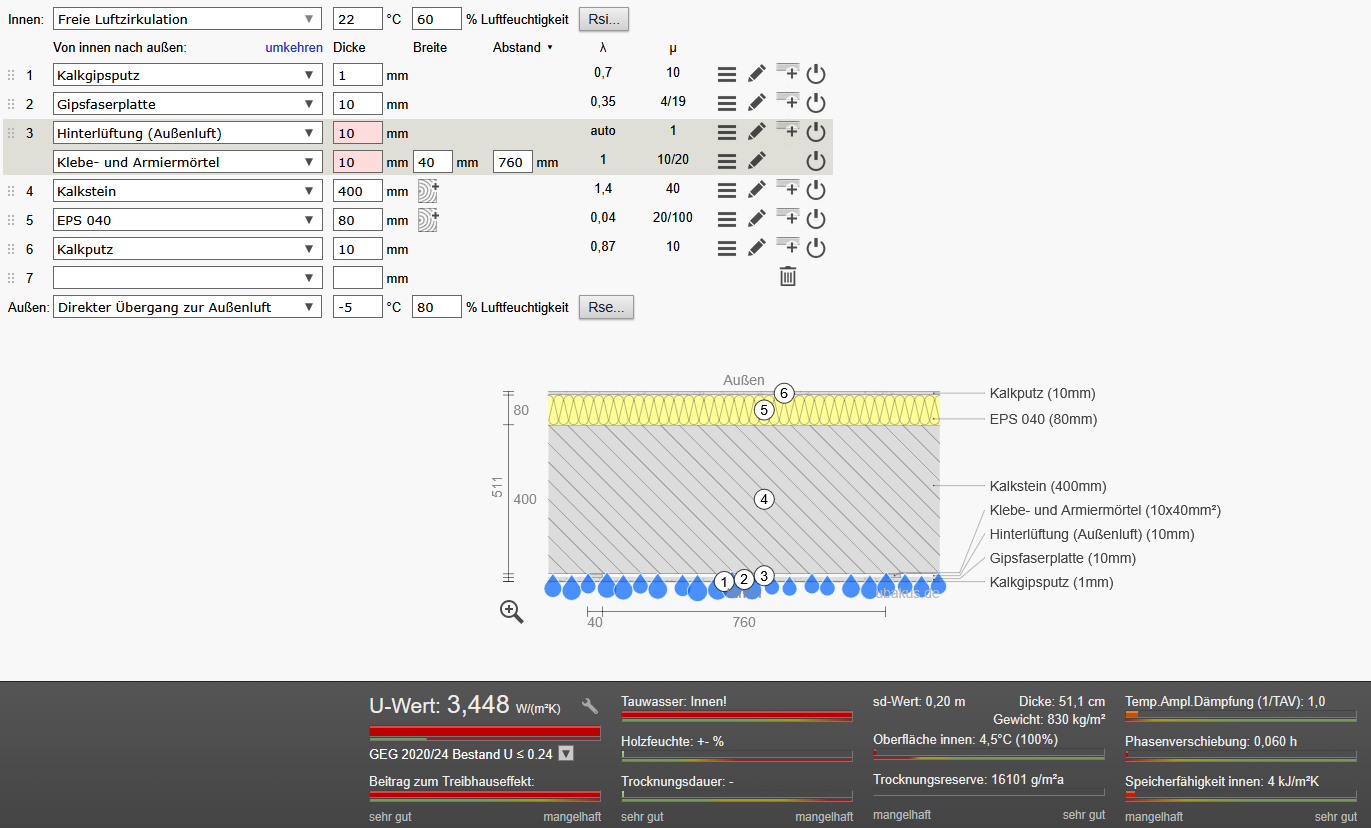Open U-Wert settings wrench icon

[x=590, y=706]
